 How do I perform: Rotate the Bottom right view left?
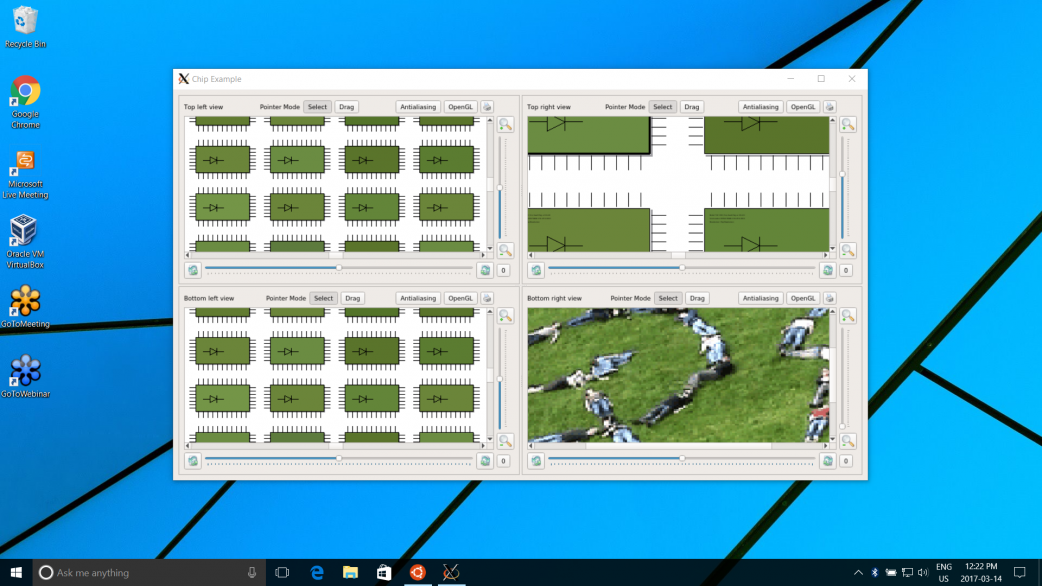(x=536, y=461)
